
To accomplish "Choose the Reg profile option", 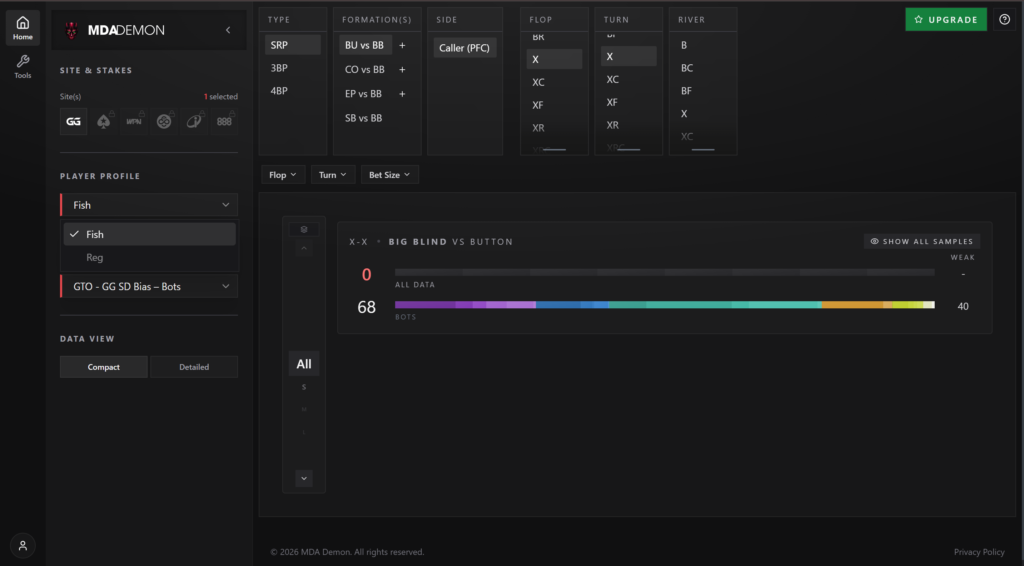I will (x=150, y=257).
